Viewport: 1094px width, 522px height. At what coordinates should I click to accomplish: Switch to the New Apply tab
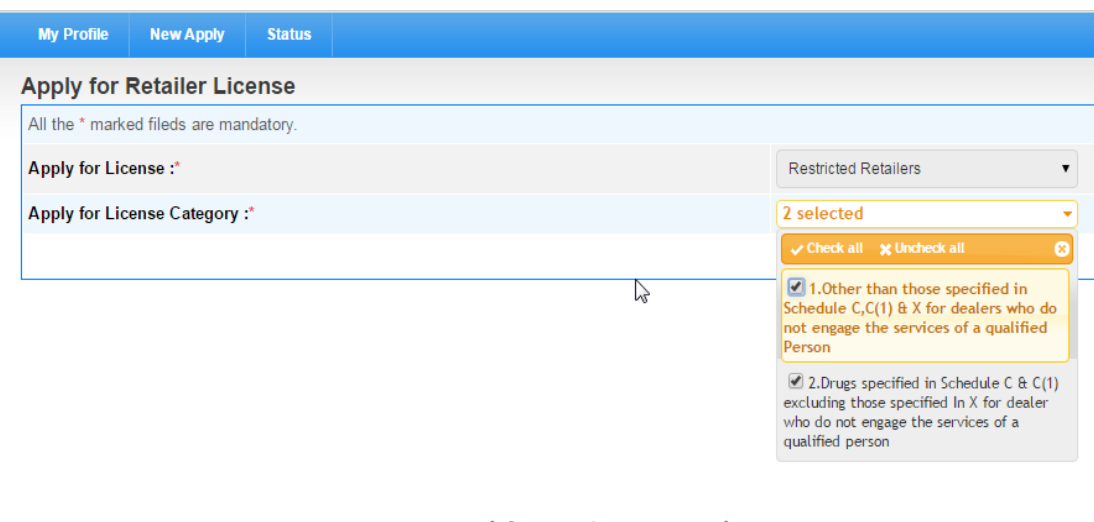pyautogui.click(x=187, y=34)
